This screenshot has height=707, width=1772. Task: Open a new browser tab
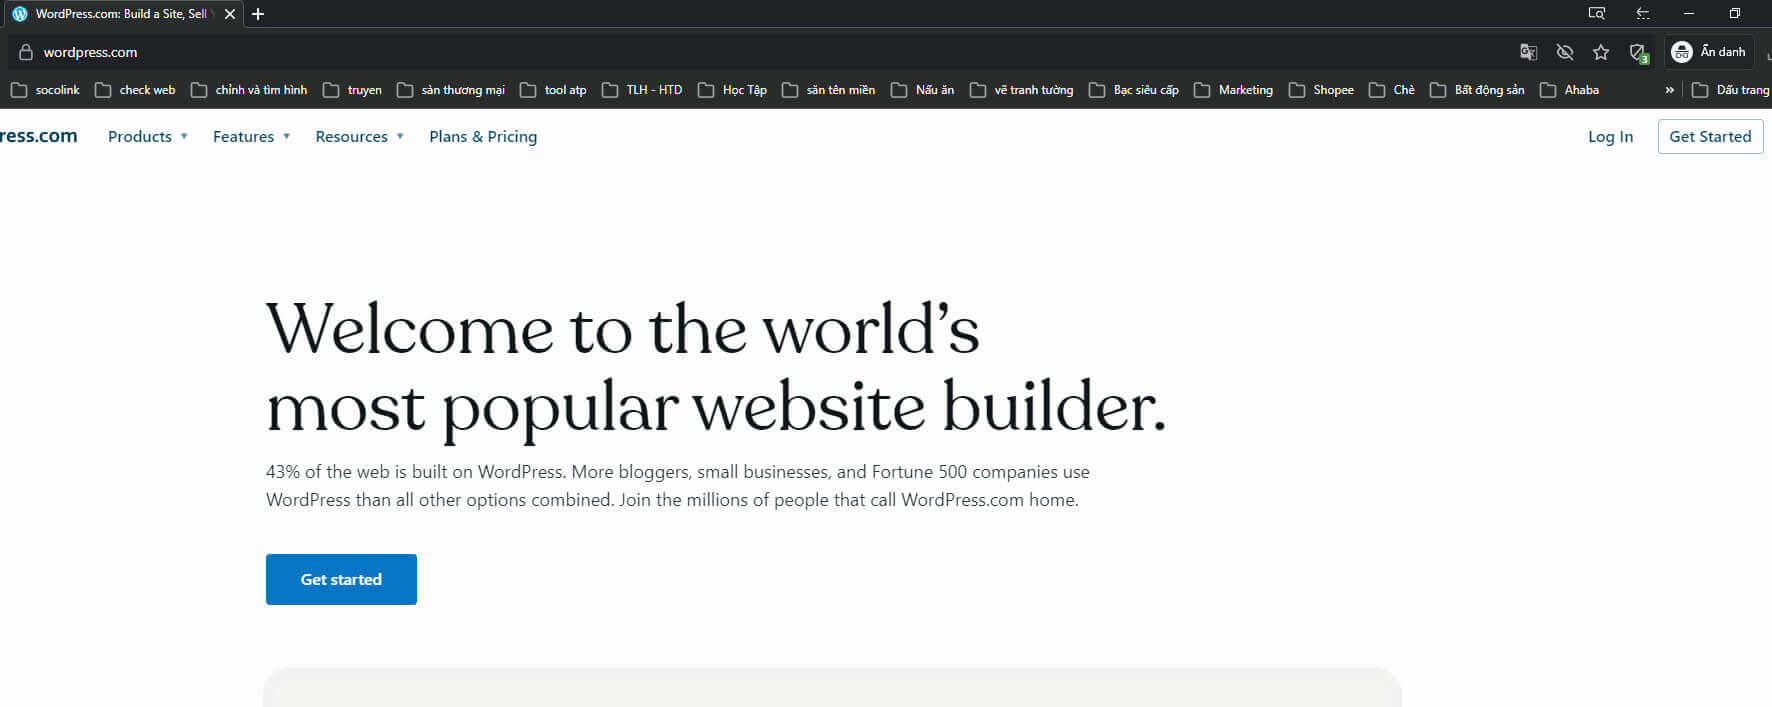tap(258, 14)
